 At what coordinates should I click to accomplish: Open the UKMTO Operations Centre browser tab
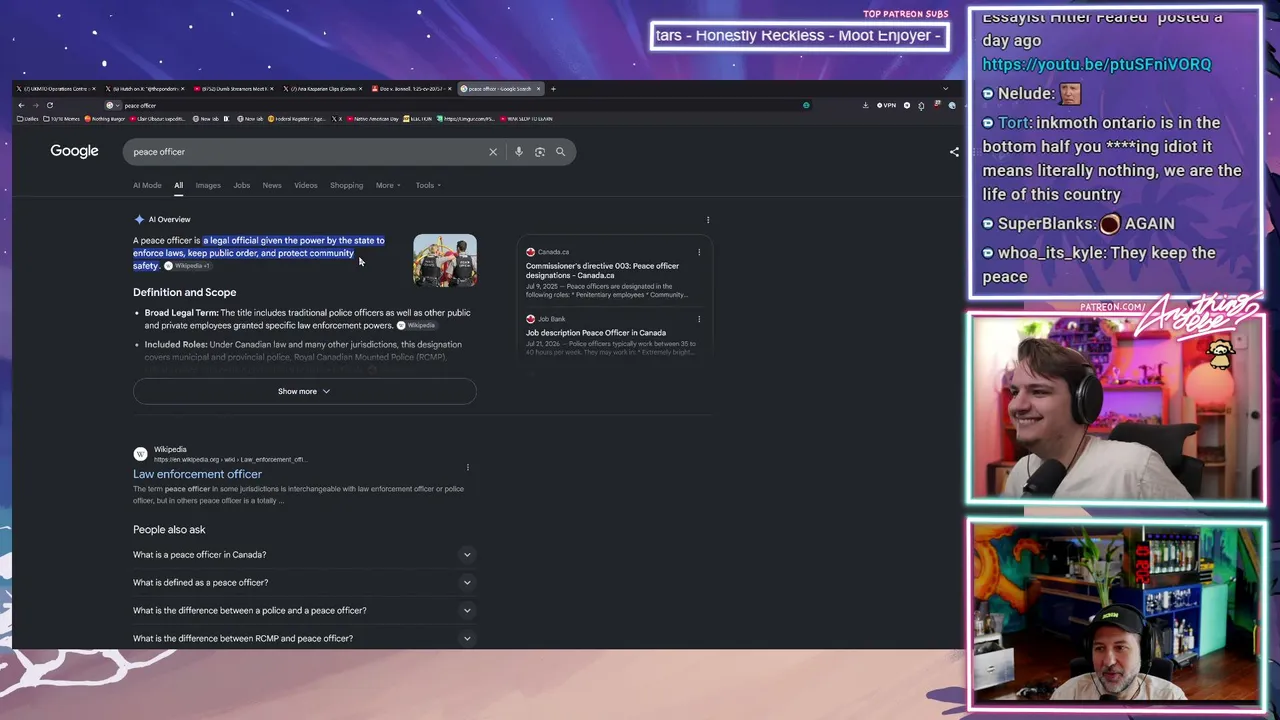point(57,89)
